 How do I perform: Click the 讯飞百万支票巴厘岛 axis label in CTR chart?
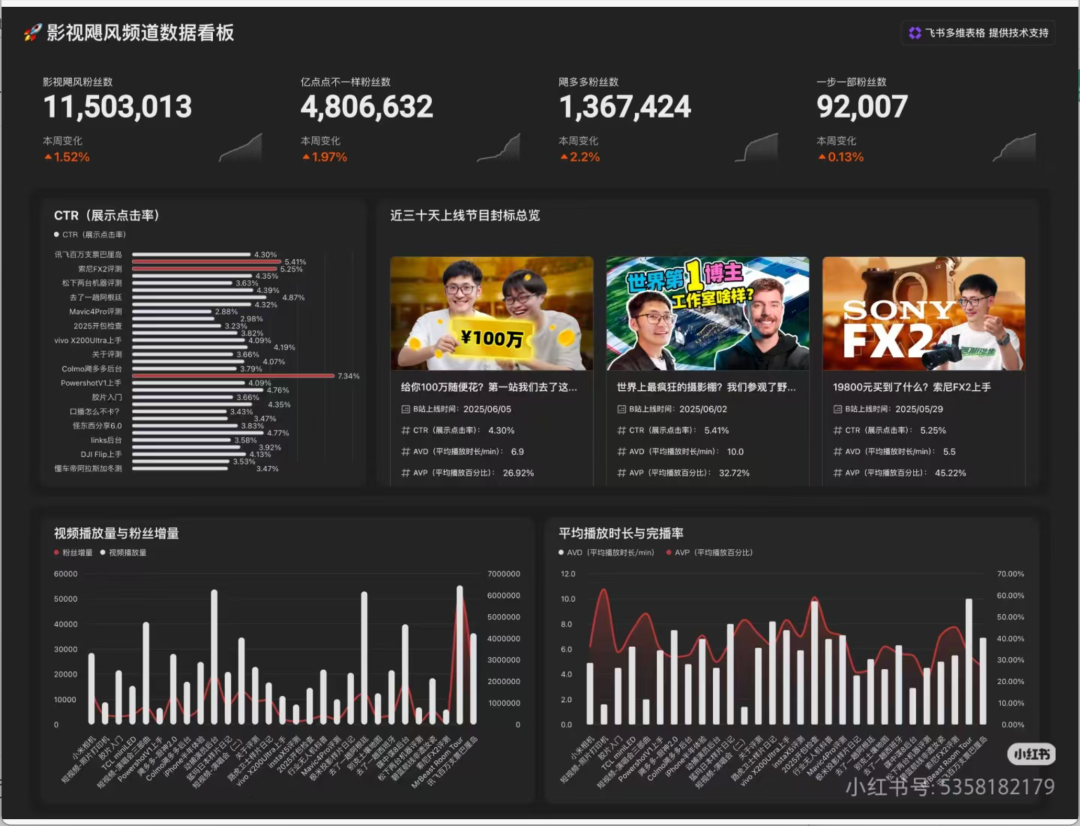pos(88,255)
